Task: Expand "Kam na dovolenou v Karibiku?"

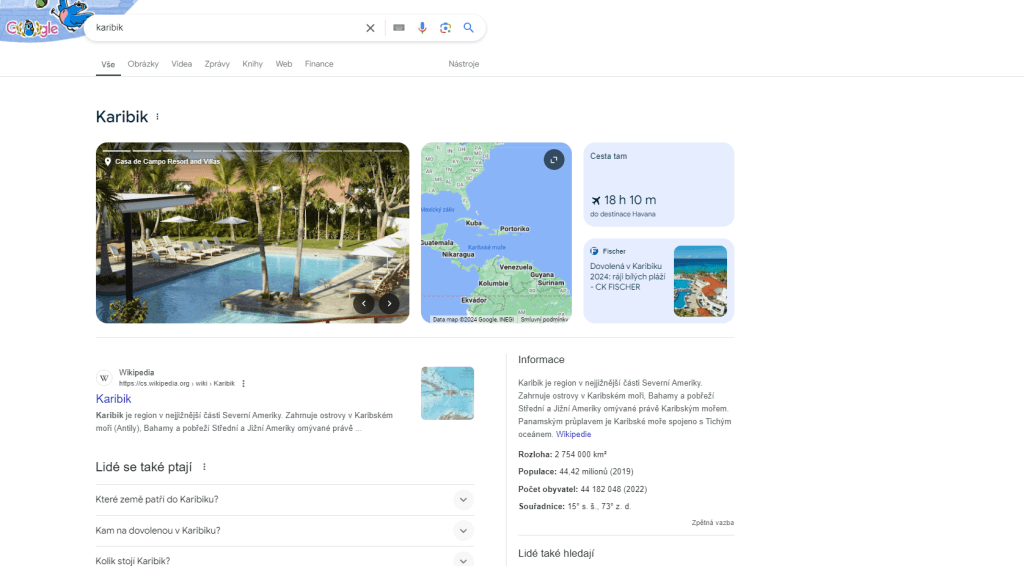Action: pos(462,531)
